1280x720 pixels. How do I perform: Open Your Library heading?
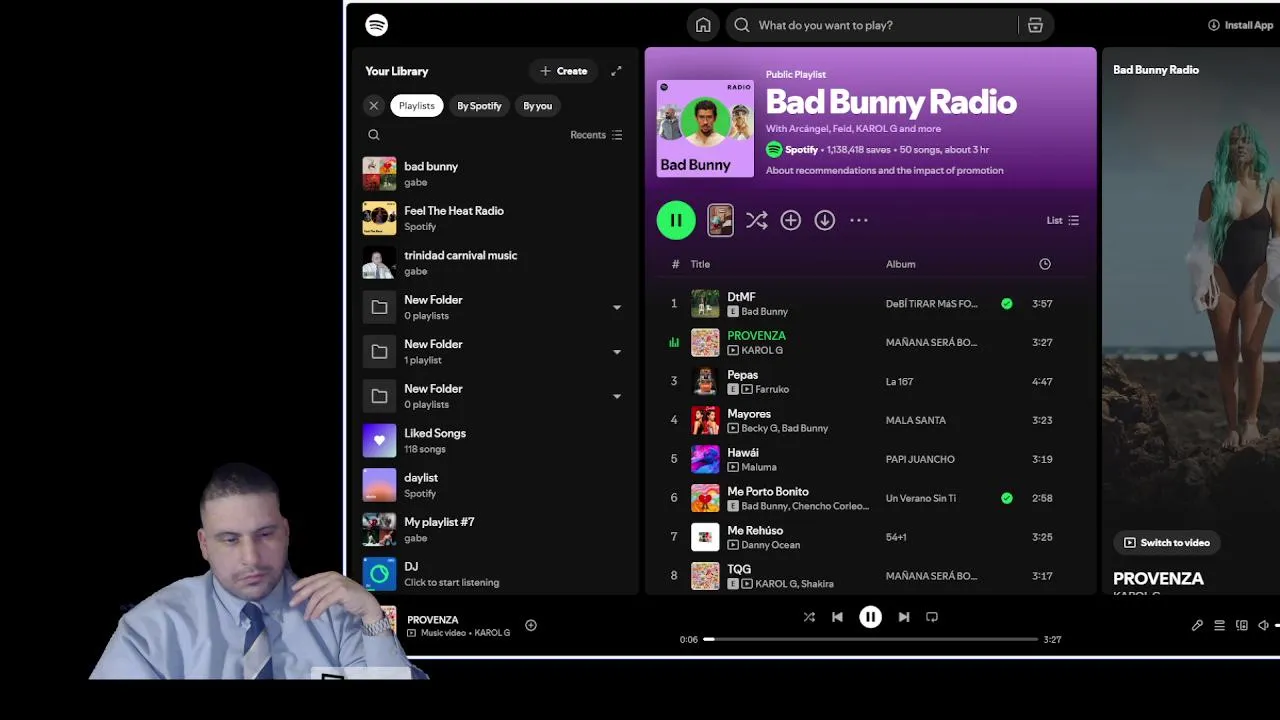click(397, 71)
